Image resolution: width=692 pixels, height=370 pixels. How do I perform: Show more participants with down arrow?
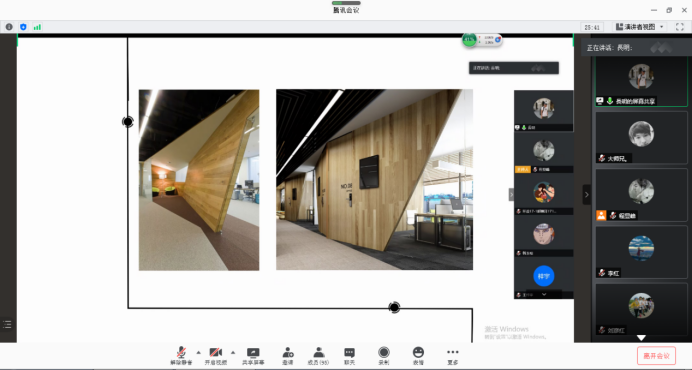(641, 338)
